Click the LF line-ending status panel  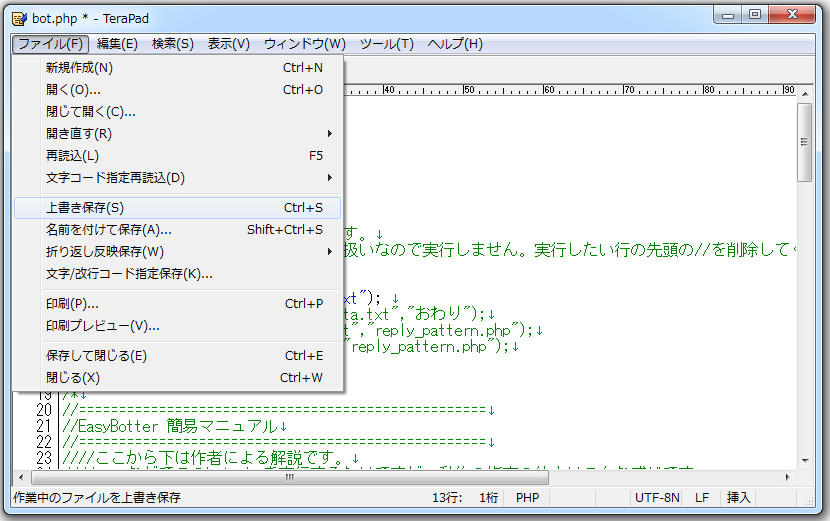click(702, 498)
